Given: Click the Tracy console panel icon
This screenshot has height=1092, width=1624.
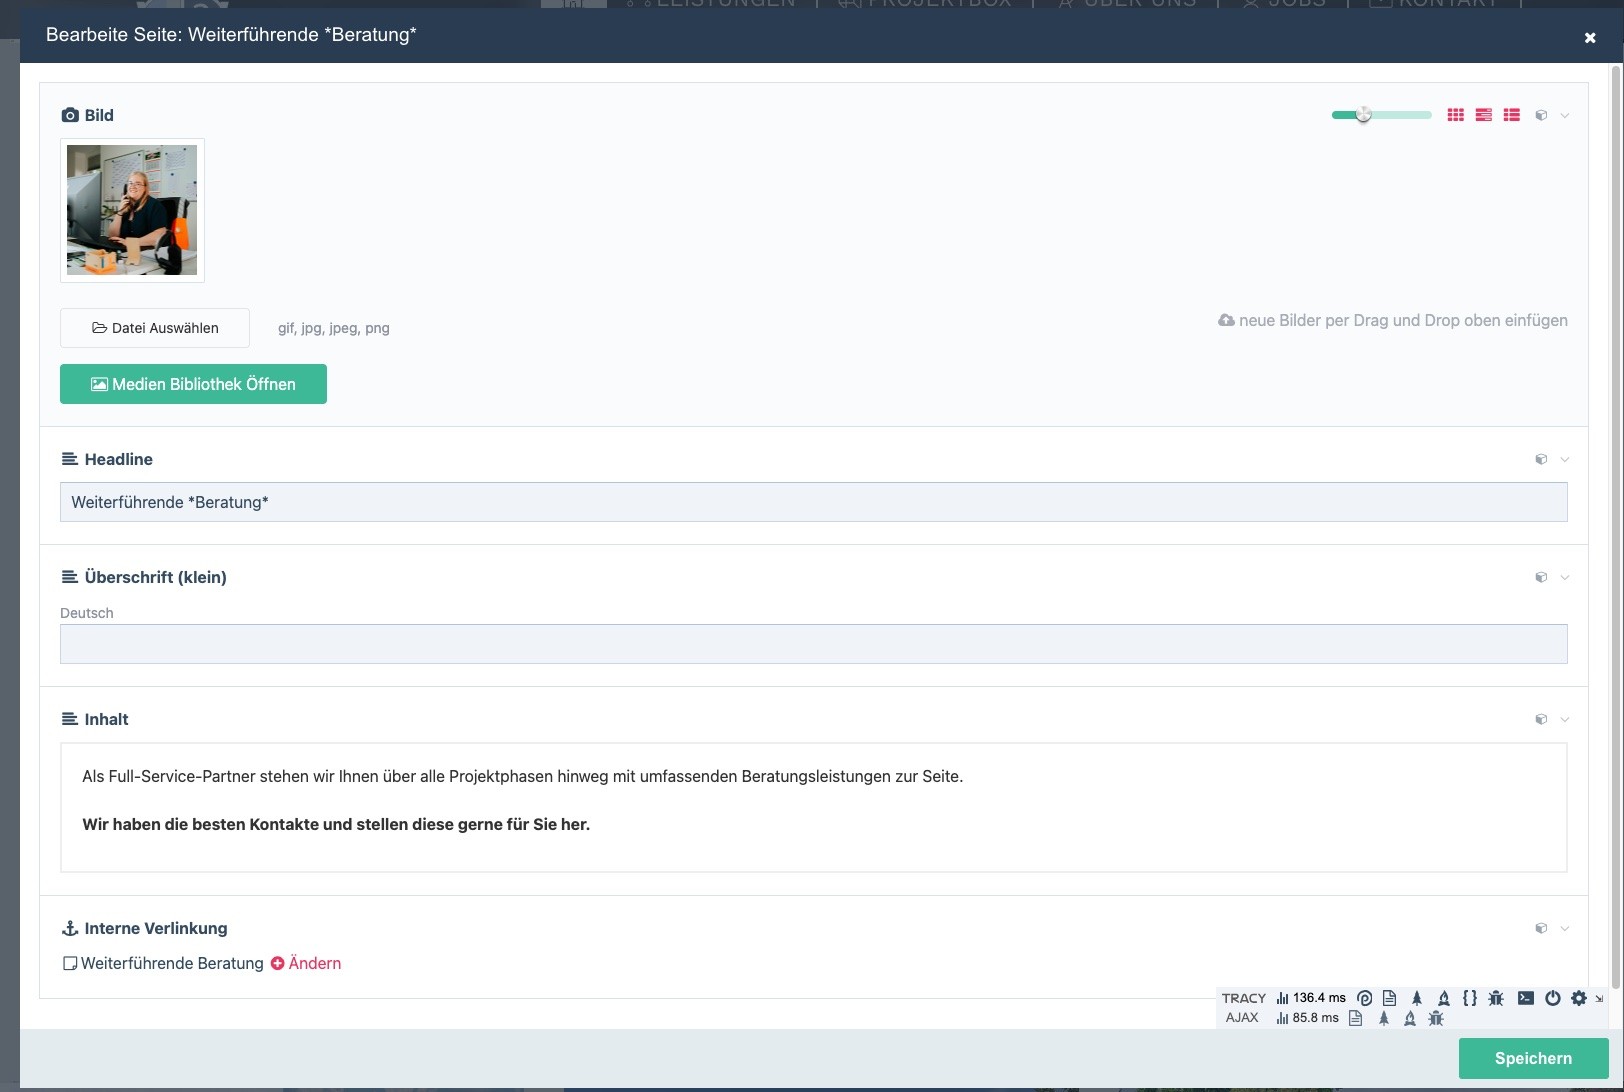Looking at the screenshot, I should point(1525,998).
